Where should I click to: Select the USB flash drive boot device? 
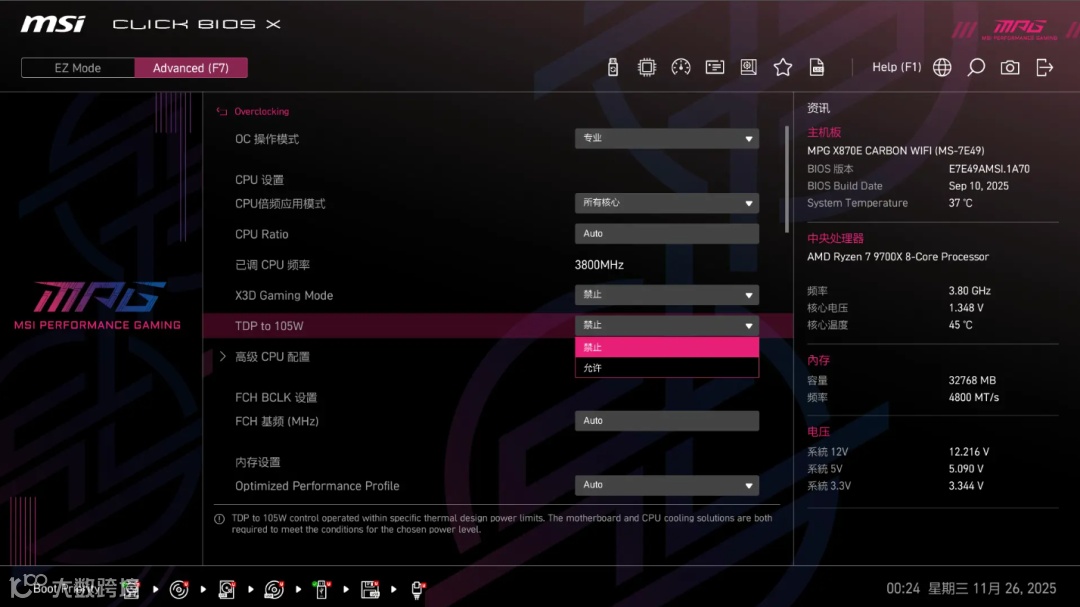pyautogui.click(x=321, y=589)
